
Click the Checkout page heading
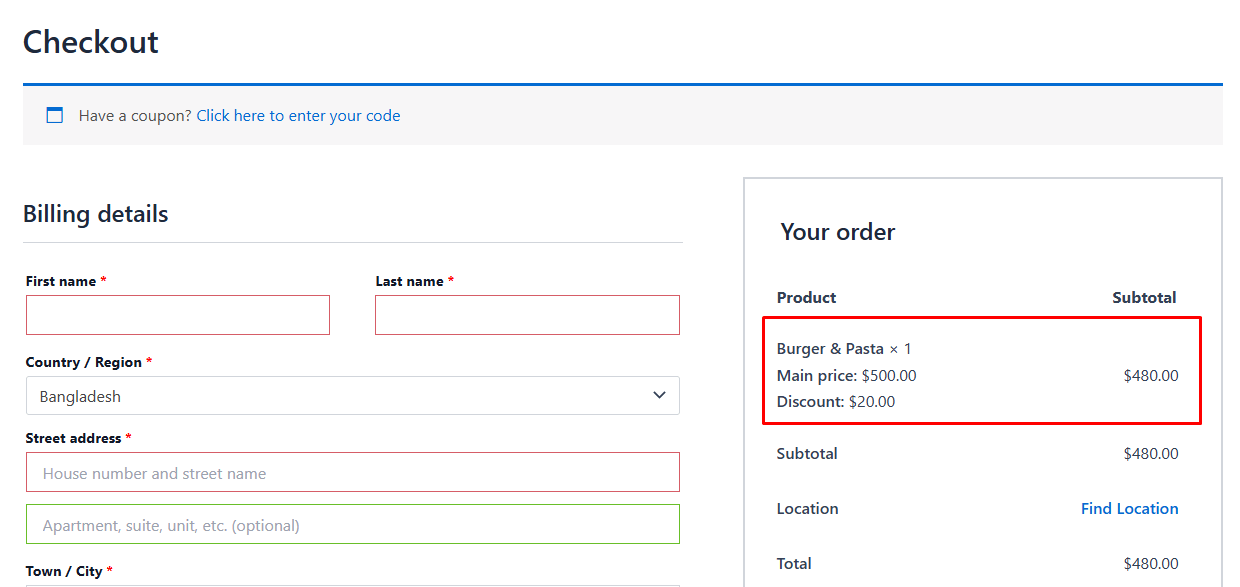coord(91,42)
